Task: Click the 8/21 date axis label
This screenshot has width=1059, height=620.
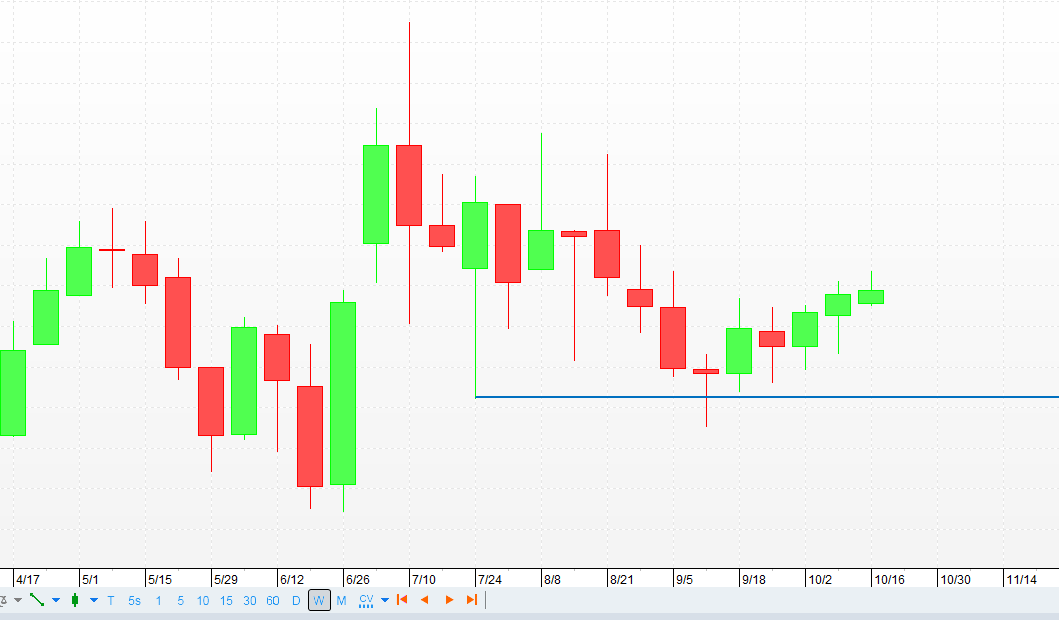Action: [x=621, y=579]
